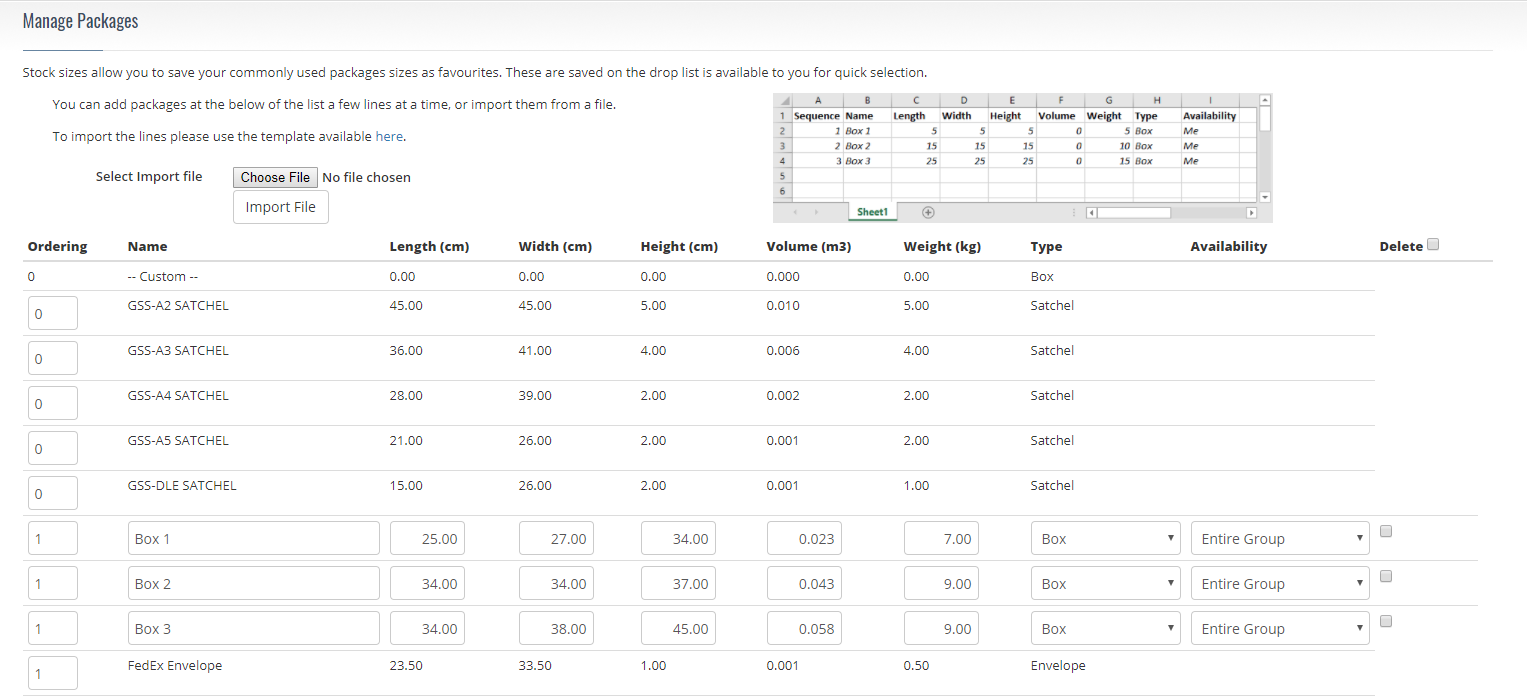This screenshot has height=698, width=1527.
Task: Click the 'Manage Packages' page heading
Action: [80, 21]
